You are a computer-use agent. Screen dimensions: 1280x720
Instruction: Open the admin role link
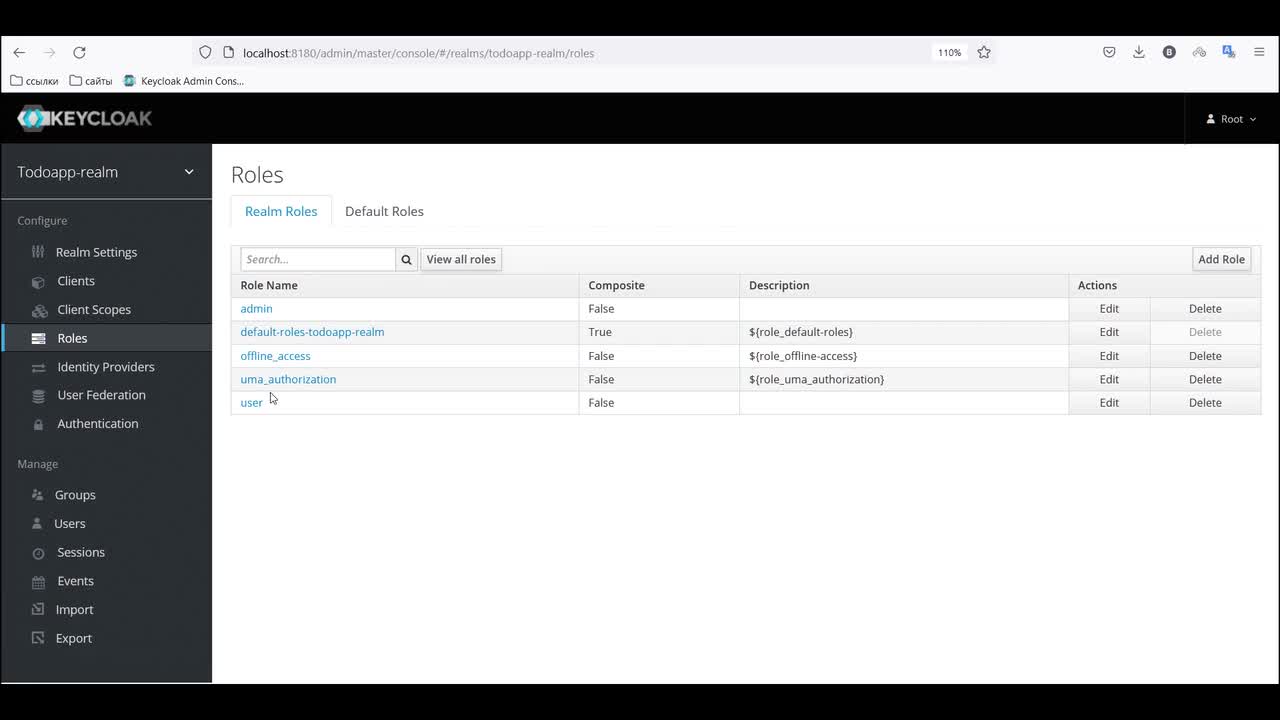256,309
